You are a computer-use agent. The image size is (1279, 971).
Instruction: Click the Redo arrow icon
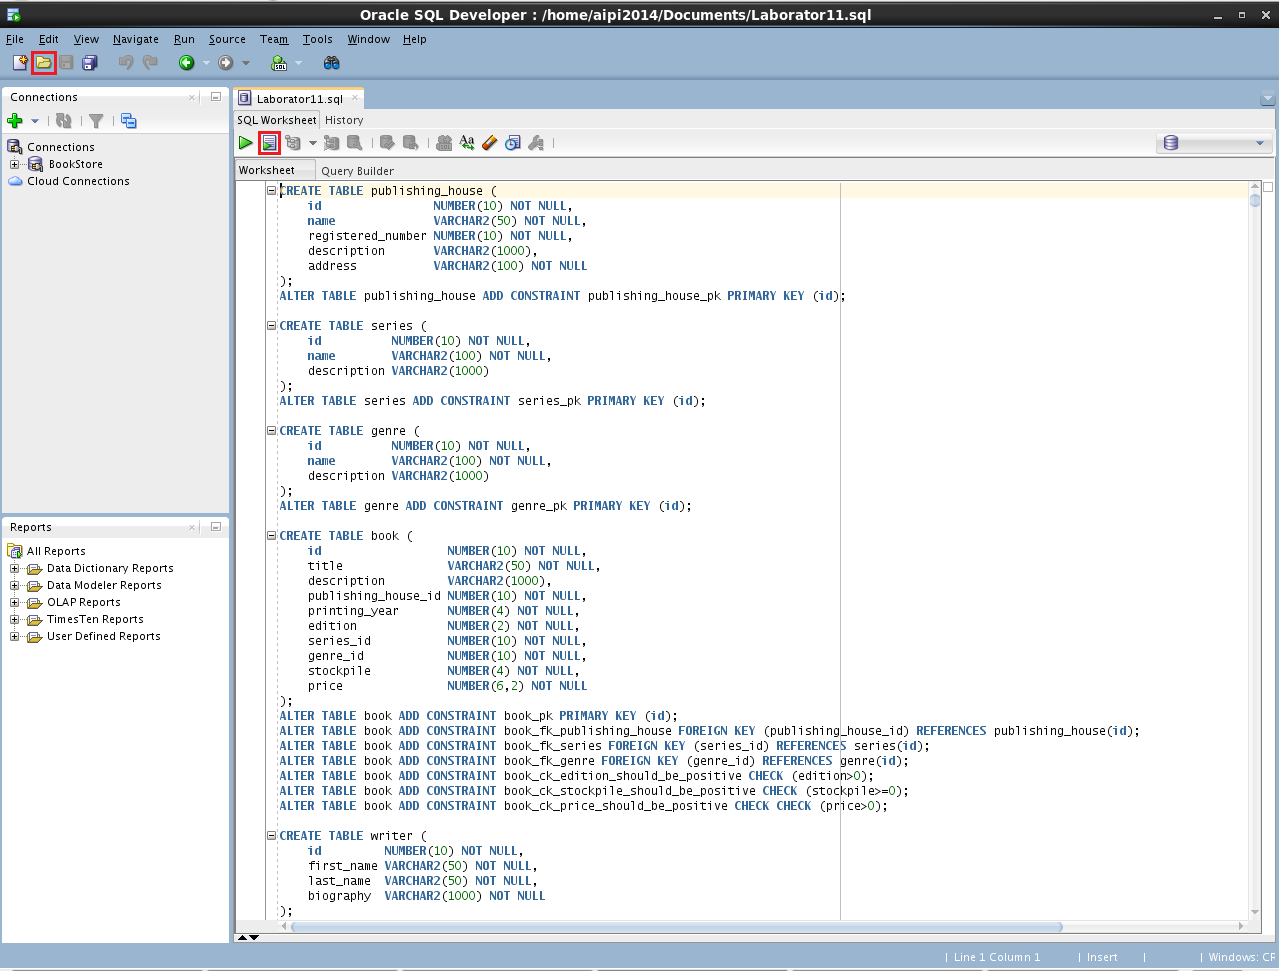(x=150, y=63)
